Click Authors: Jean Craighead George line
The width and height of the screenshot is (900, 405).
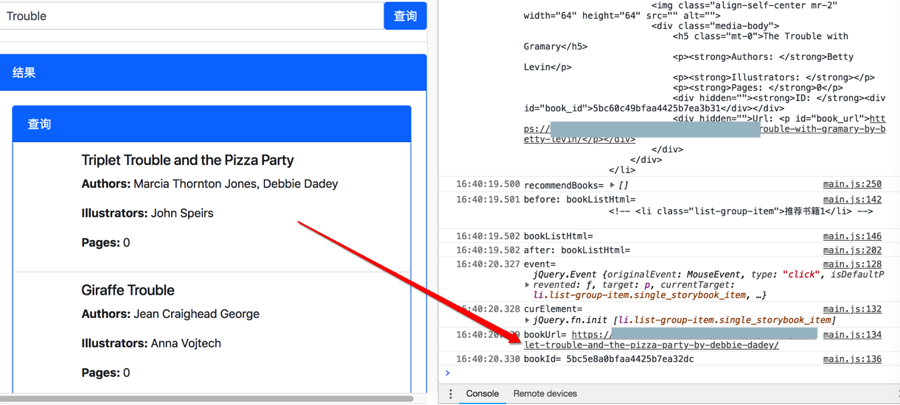click(170, 314)
